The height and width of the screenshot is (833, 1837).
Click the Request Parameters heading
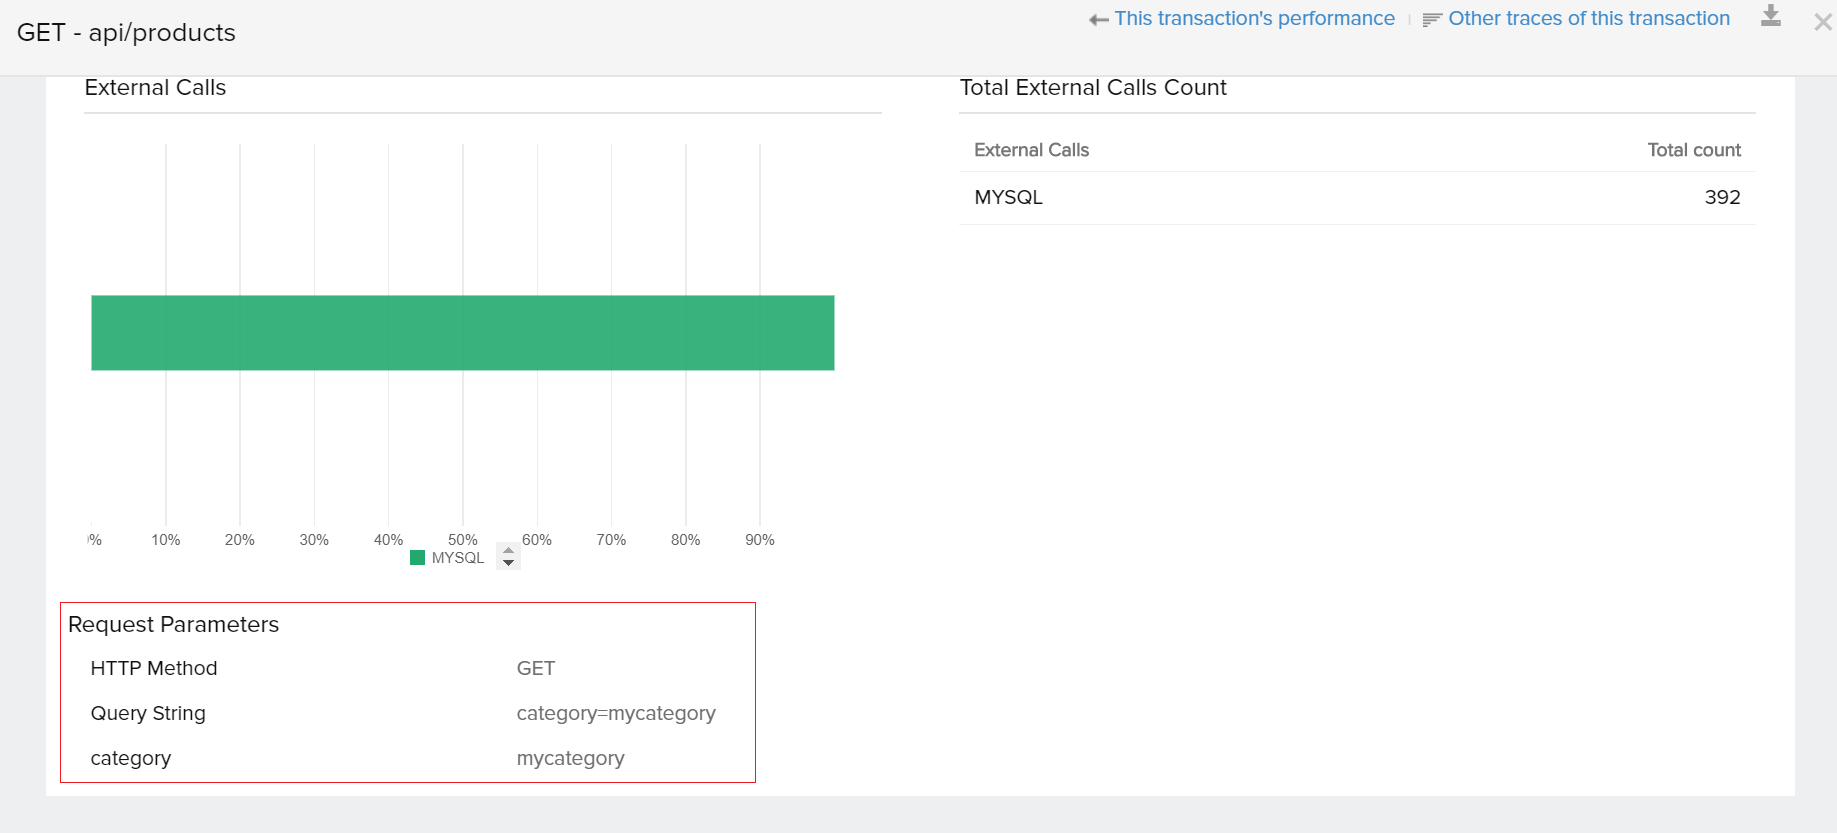coord(173,624)
